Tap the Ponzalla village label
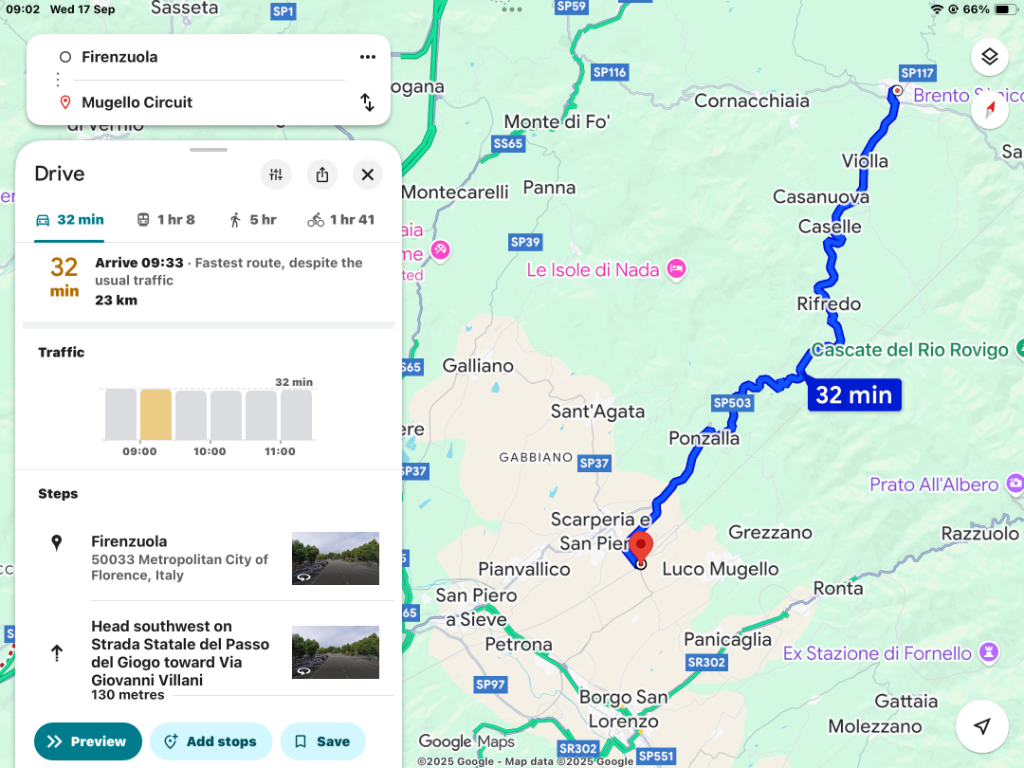Screen dimensions: 1024x768 click(704, 438)
